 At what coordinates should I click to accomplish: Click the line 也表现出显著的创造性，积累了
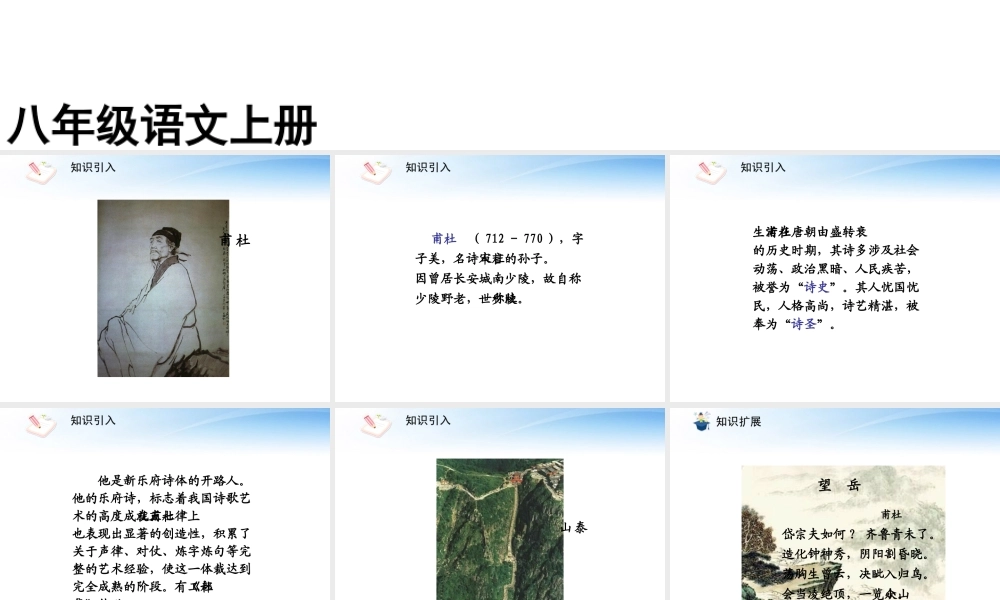pos(161,533)
